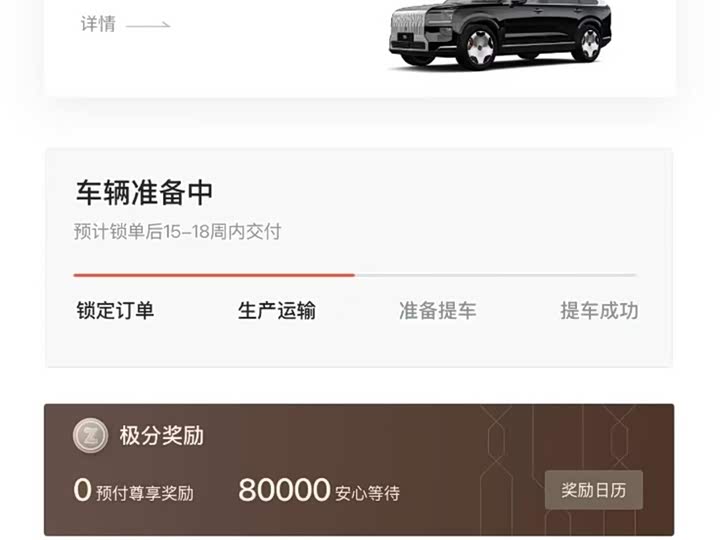Tap the 0 预付尊享奖励 value

(134, 490)
